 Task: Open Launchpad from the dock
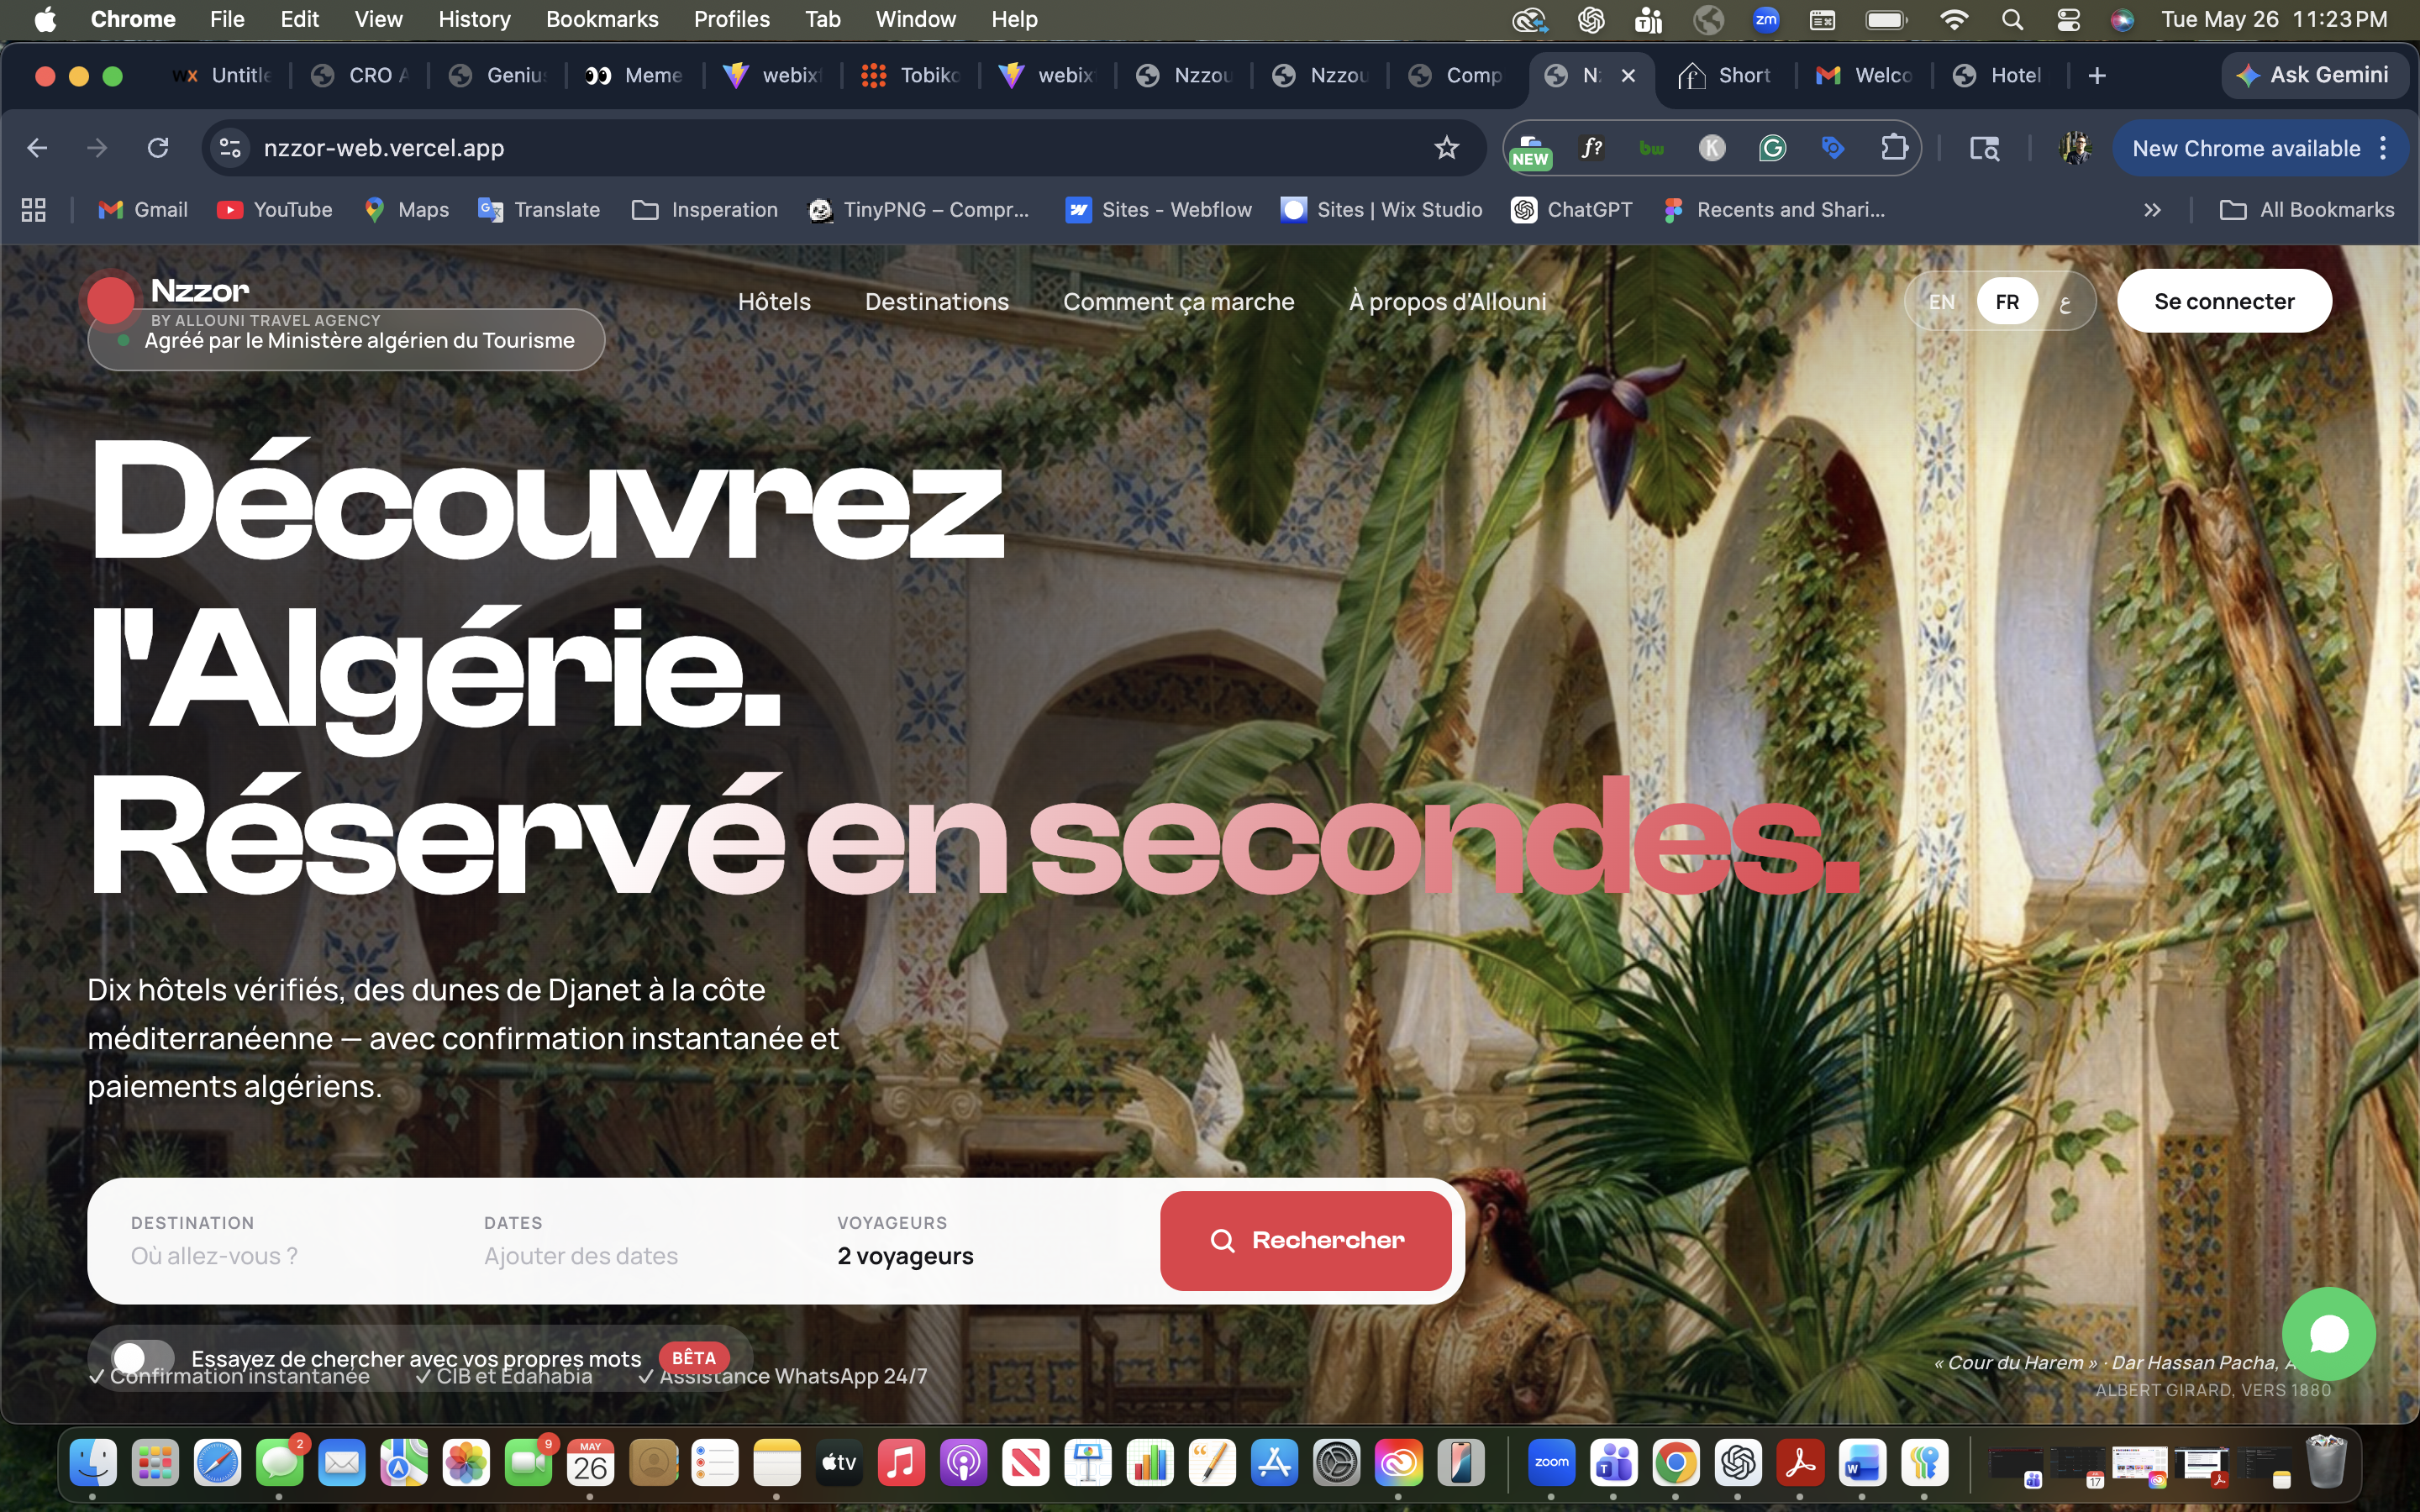155,1463
